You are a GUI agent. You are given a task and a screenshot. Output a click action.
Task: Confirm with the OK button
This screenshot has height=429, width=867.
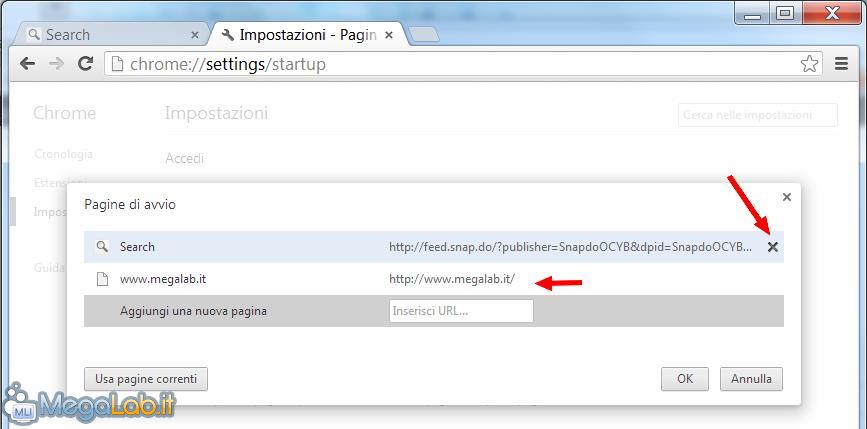pyautogui.click(x=685, y=379)
